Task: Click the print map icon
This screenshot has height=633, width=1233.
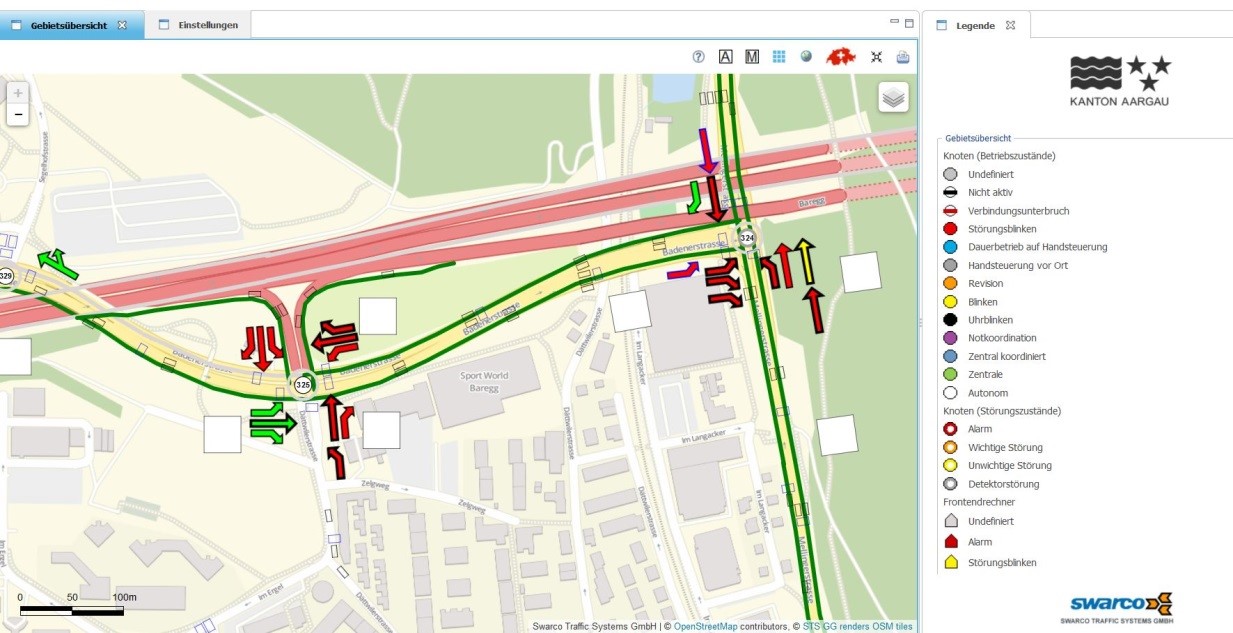Action: [903, 57]
